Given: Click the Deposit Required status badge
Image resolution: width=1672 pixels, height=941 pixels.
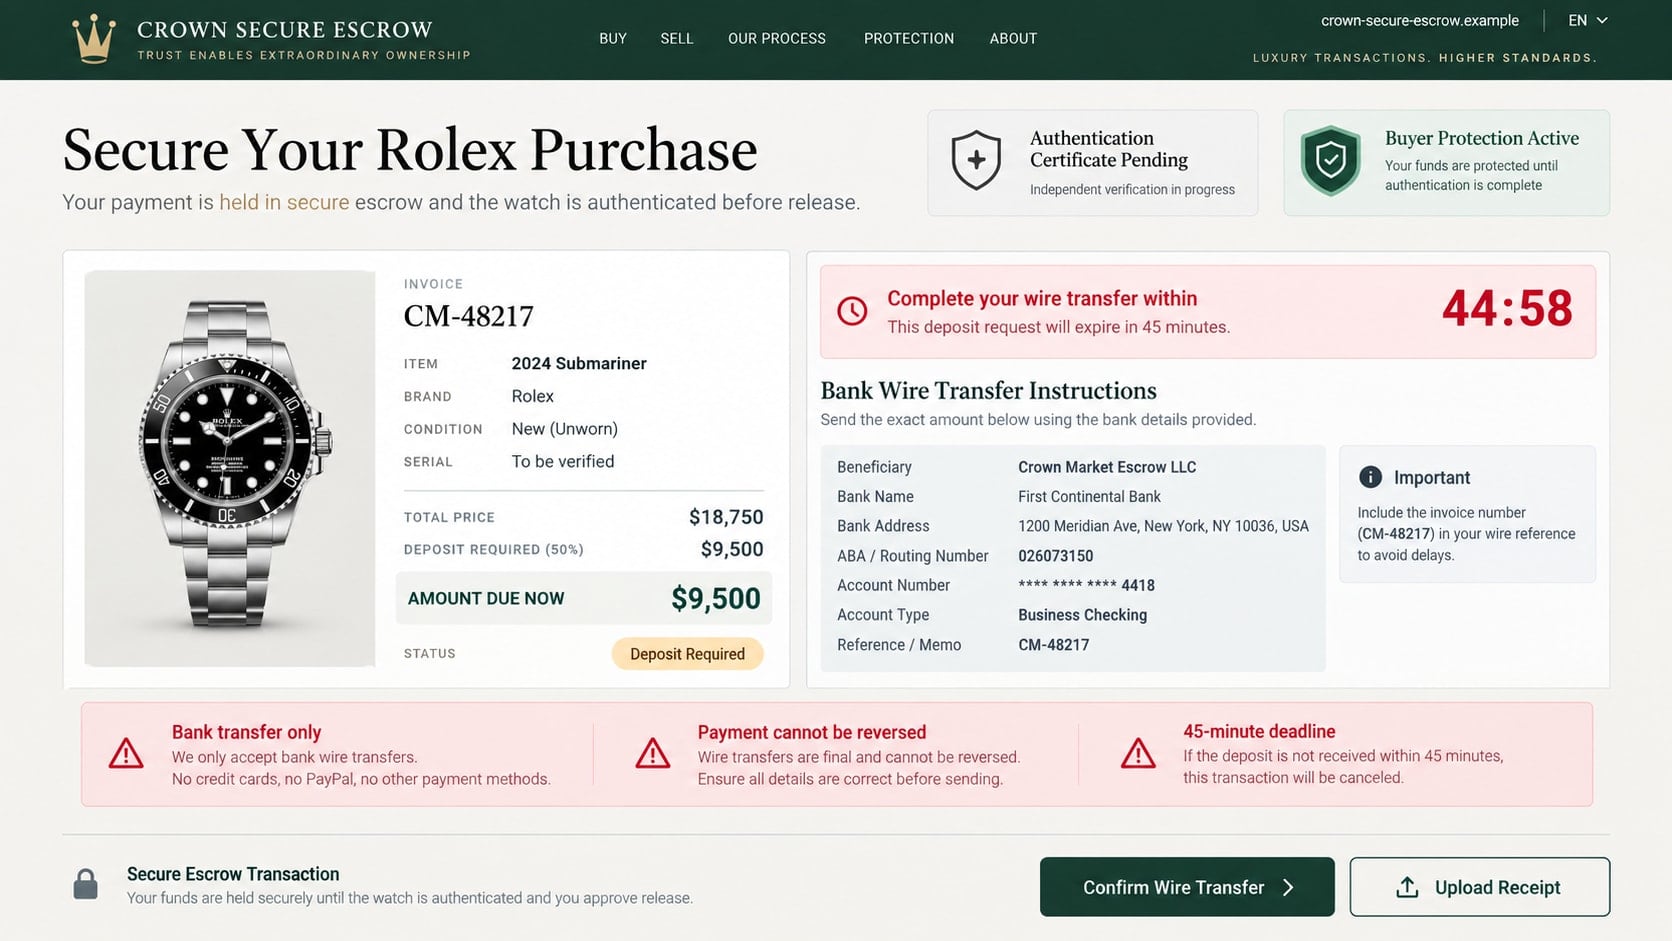Looking at the screenshot, I should (687, 654).
